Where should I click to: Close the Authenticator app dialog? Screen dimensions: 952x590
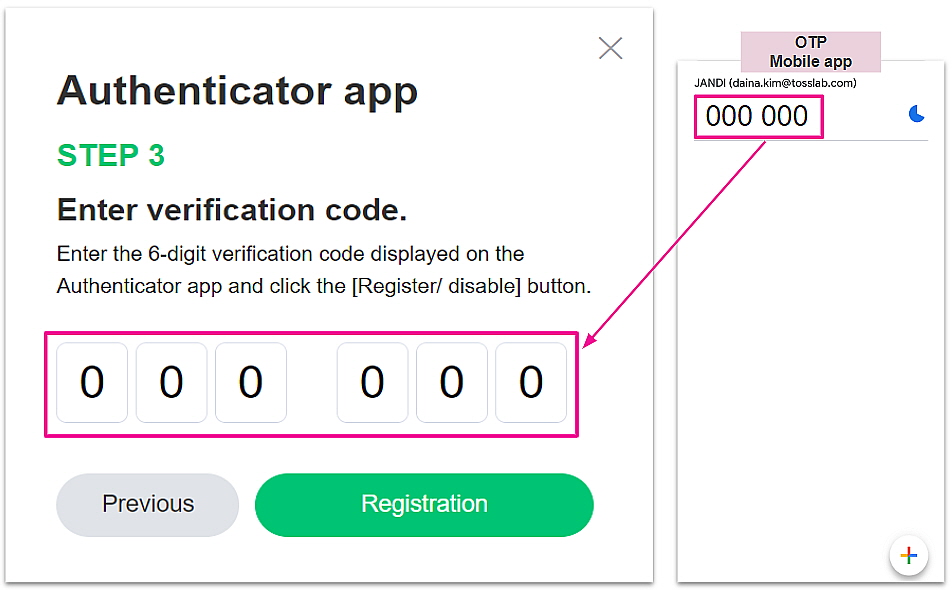(610, 48)
